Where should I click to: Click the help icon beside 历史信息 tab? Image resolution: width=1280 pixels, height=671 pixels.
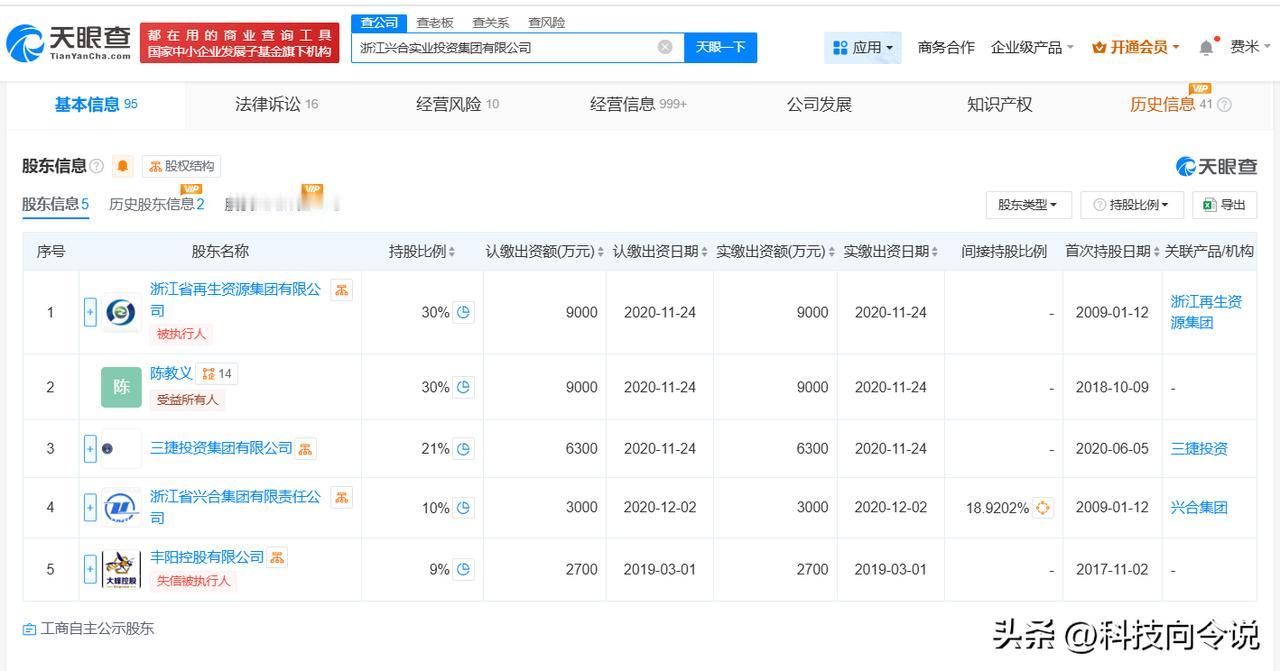pos(1224,105)
